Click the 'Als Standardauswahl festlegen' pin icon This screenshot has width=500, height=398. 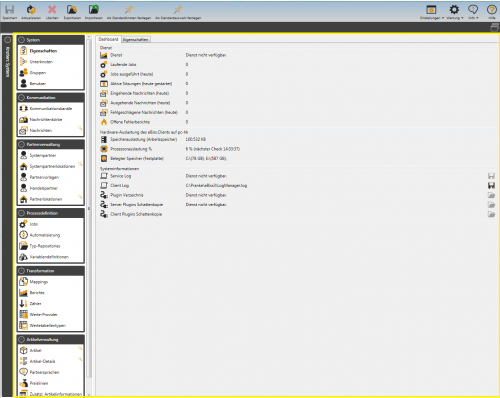pos(178,10)
